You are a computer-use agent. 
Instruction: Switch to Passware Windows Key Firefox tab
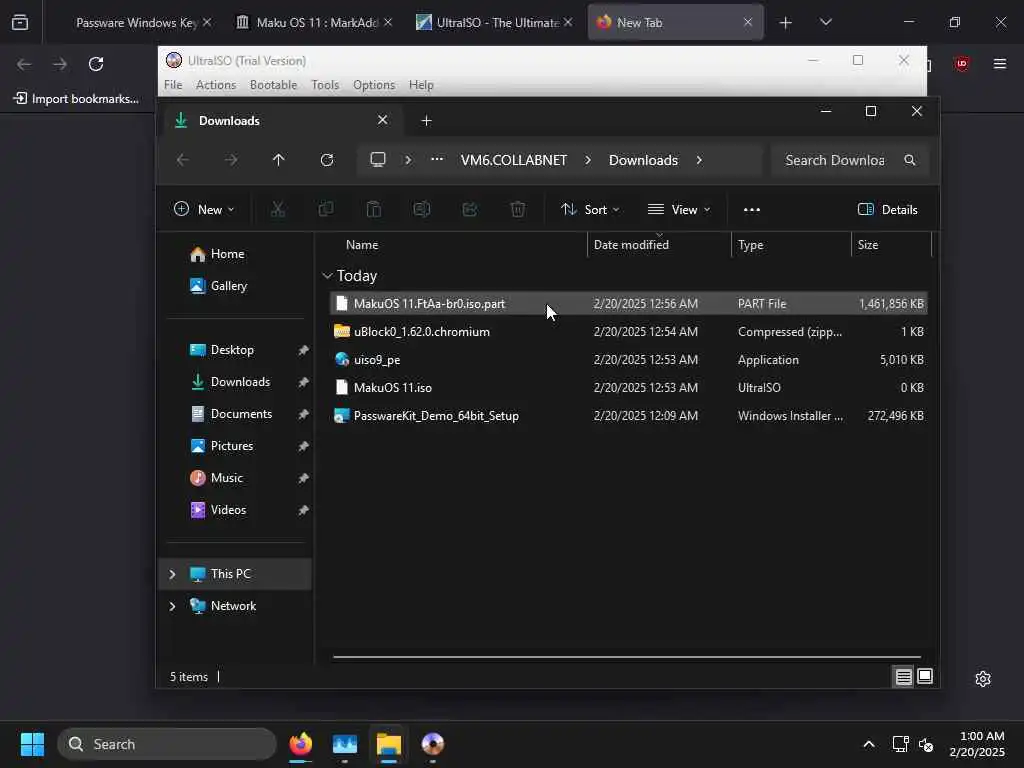tap(135, 22)
